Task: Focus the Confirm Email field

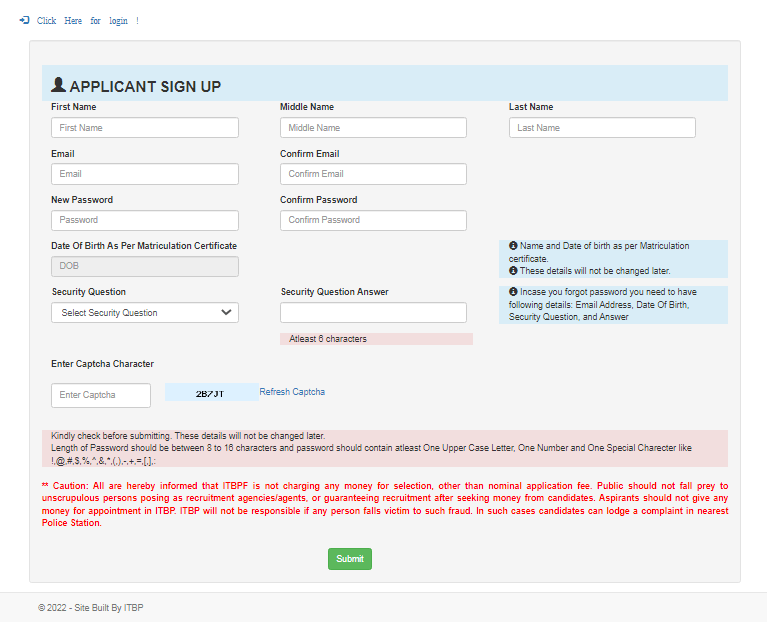Action: point(373,174)
